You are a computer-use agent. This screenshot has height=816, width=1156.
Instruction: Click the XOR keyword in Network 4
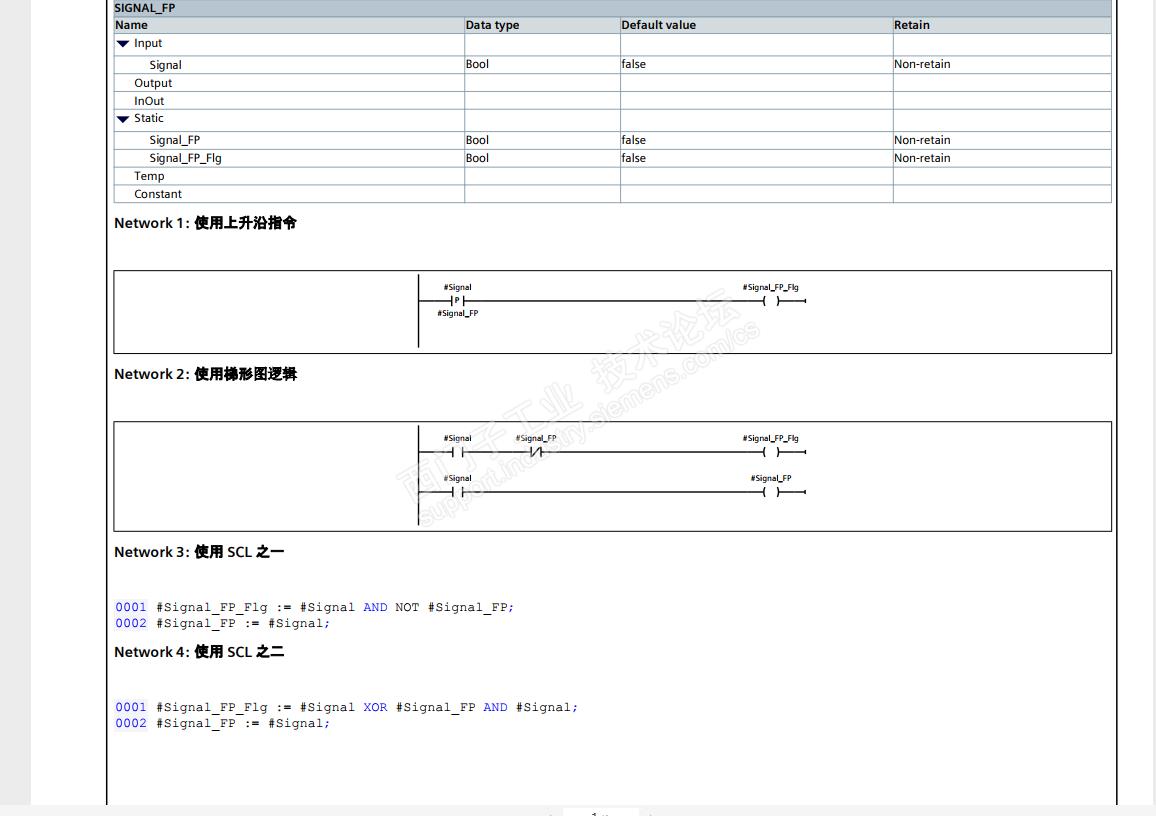click(x=375, y=708)
